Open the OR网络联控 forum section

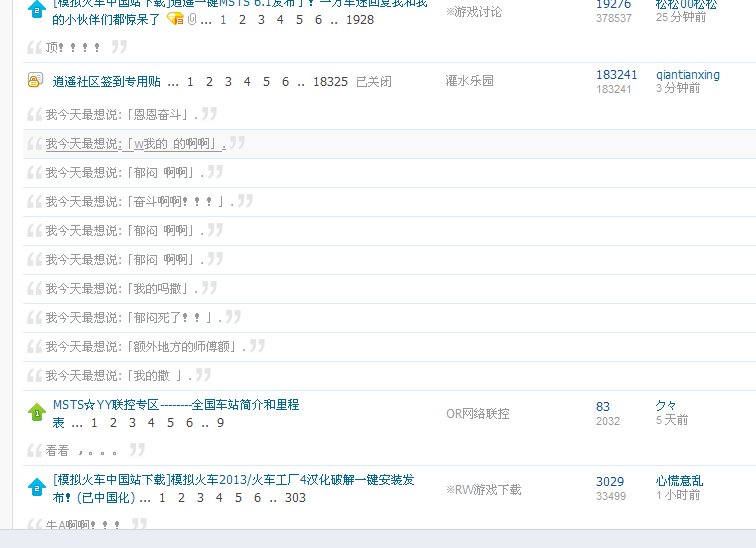tap(477, 413)
